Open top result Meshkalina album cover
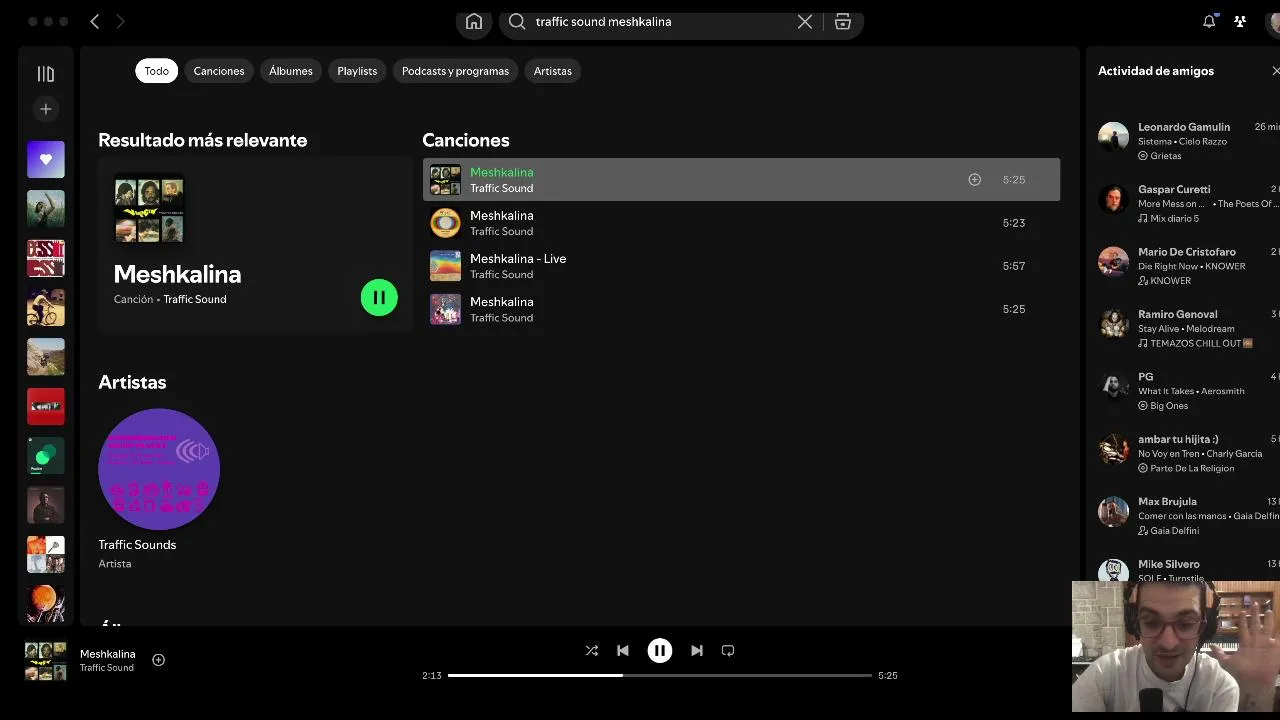Image resolution: width=1280 pixels, height=720 pixels. (x=149, y=209)
